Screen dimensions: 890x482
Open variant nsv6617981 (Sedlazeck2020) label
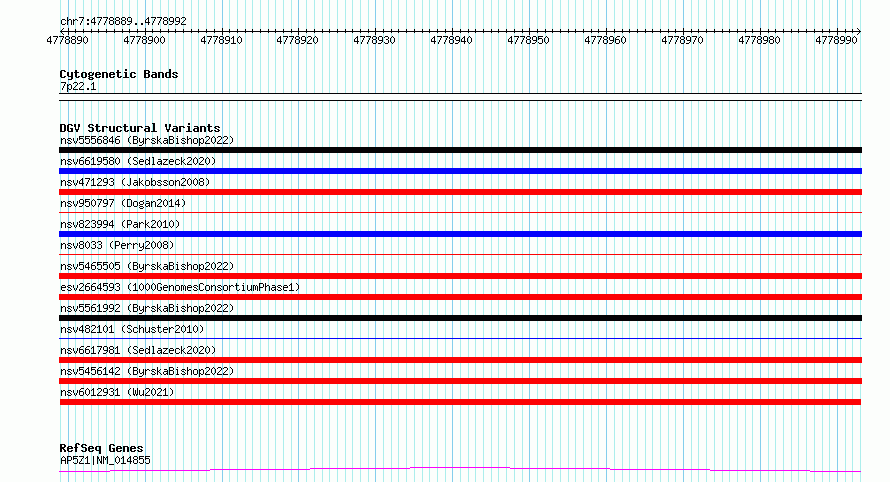tap(138, 350)
